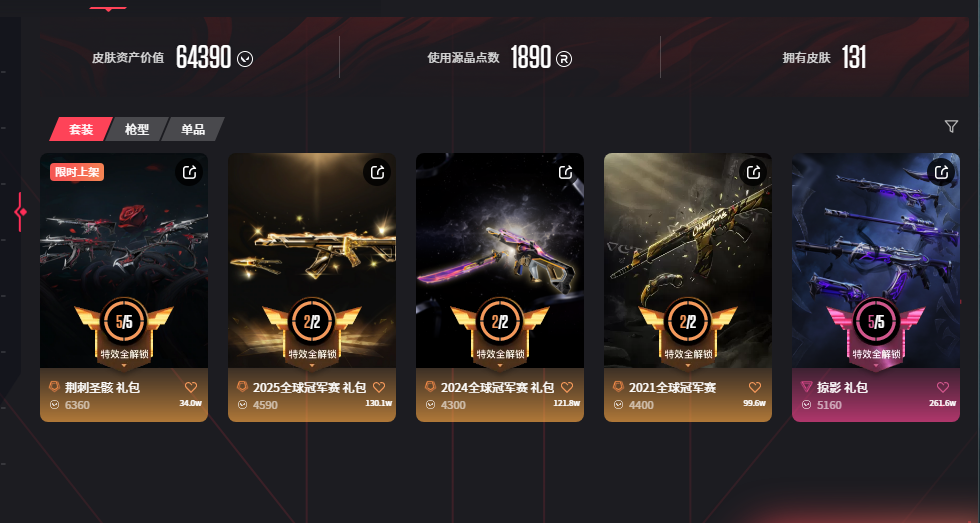Favorite the 2025全球冠军赛 礼包 with heart
Image resolution: width=980 pixels, height=523 pixels.
coord(379,387)
